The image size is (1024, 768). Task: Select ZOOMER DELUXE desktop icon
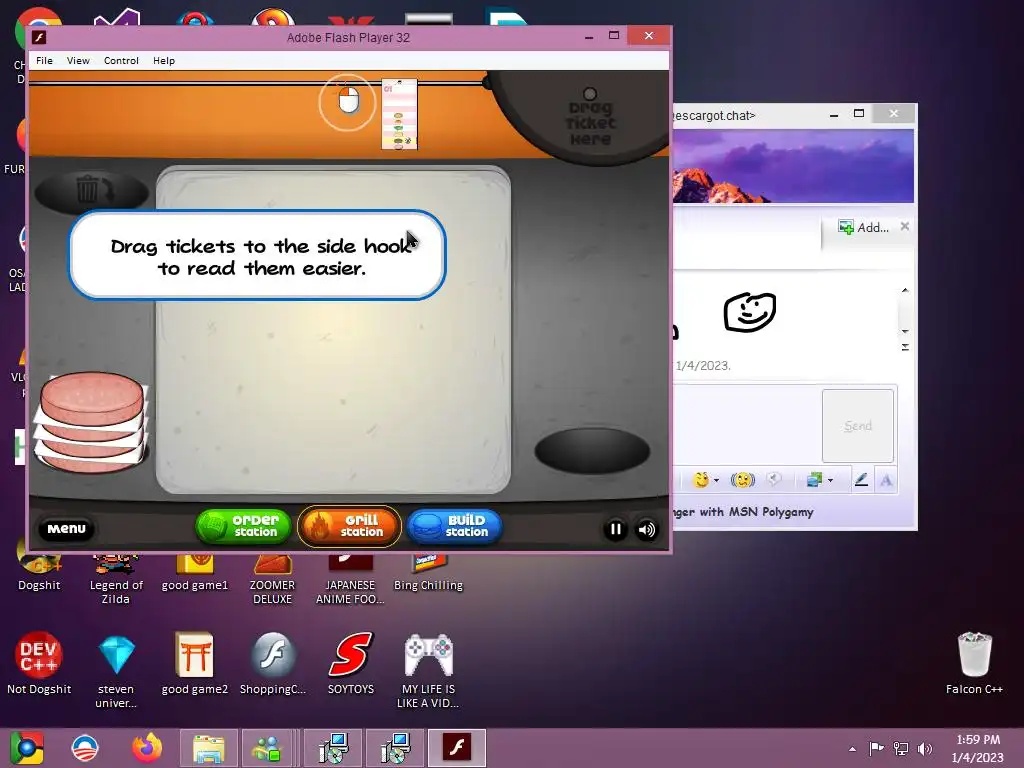[x=272, y=578]
